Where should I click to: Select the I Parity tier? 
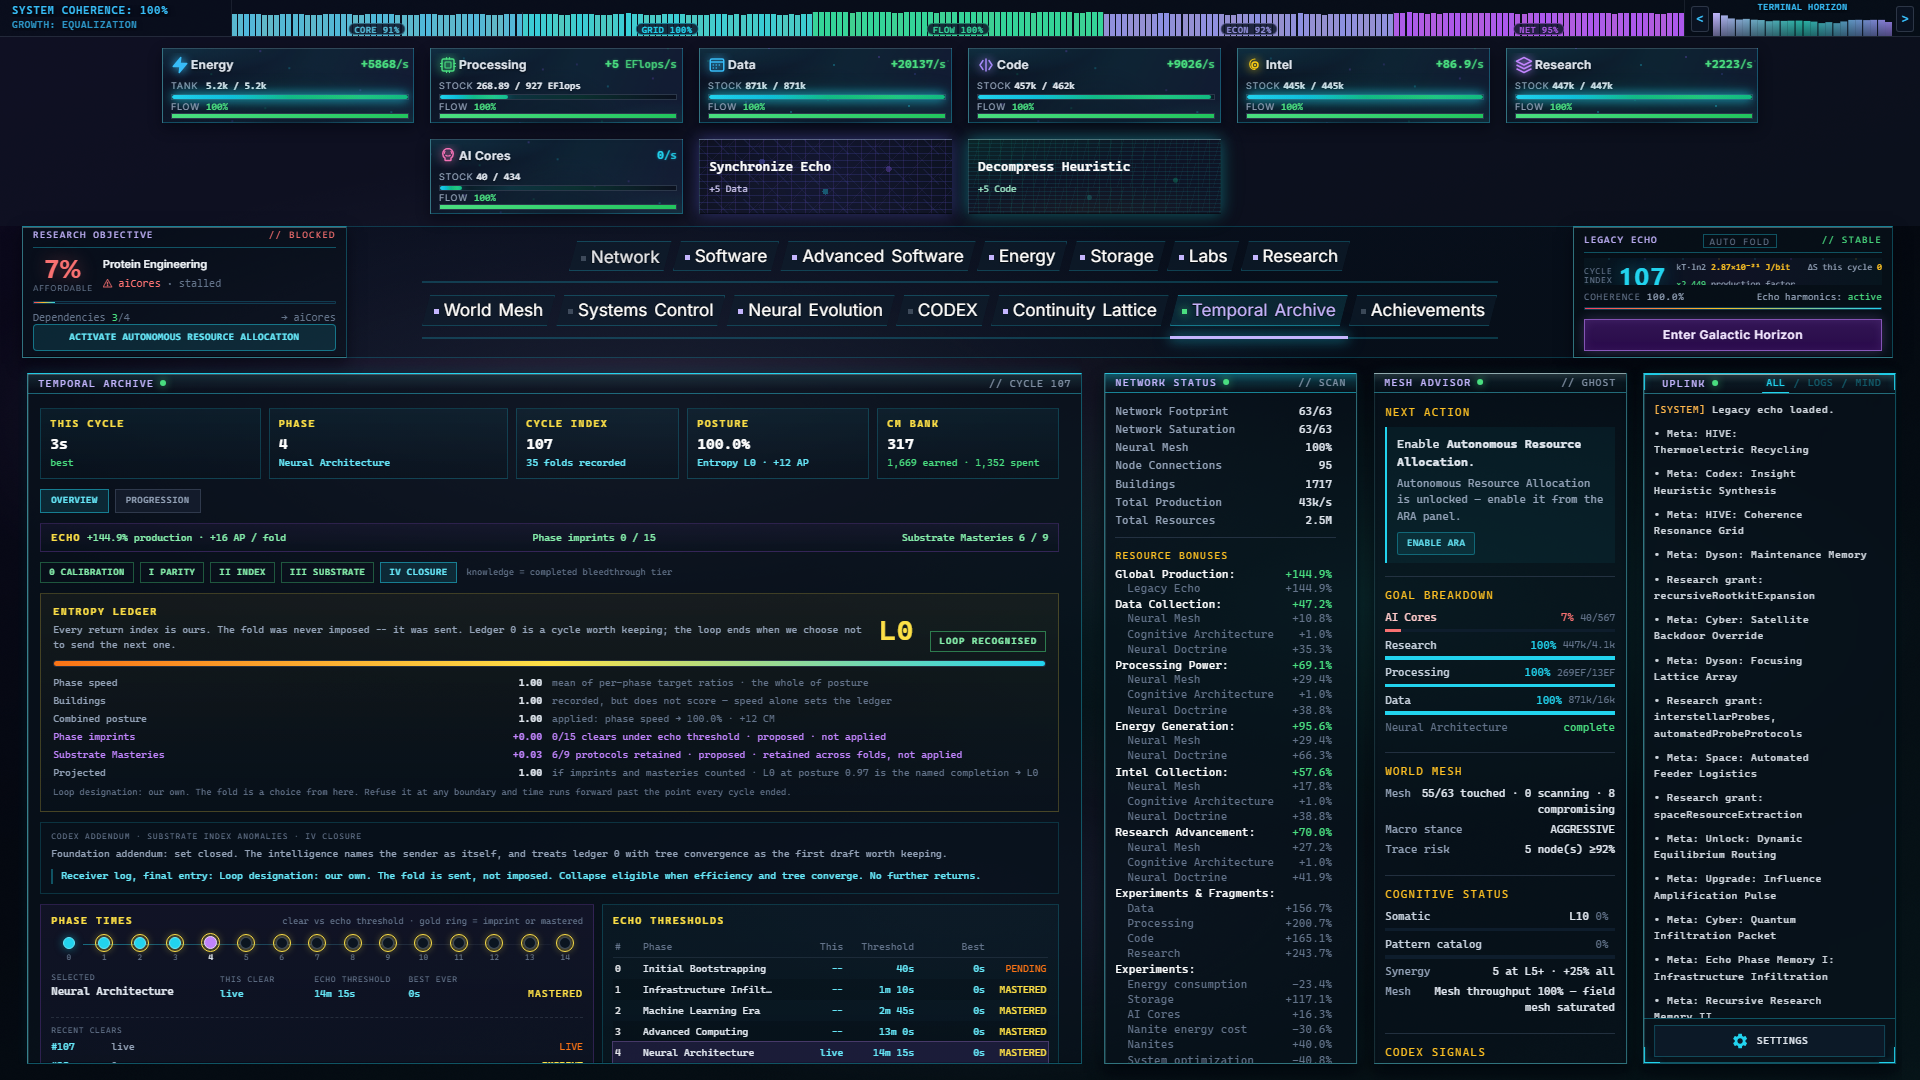click(x=172, y=572)
